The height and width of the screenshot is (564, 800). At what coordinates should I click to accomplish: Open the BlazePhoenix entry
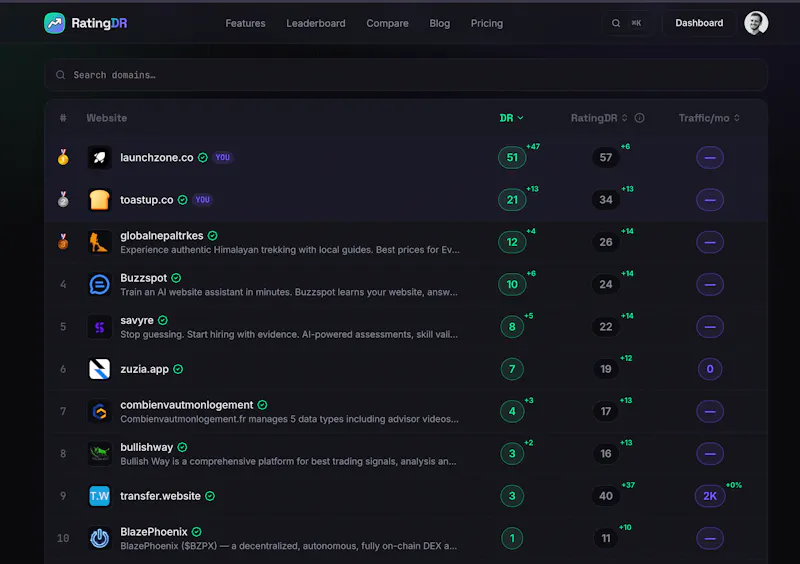pyautogui.click(x=154, y=532)
